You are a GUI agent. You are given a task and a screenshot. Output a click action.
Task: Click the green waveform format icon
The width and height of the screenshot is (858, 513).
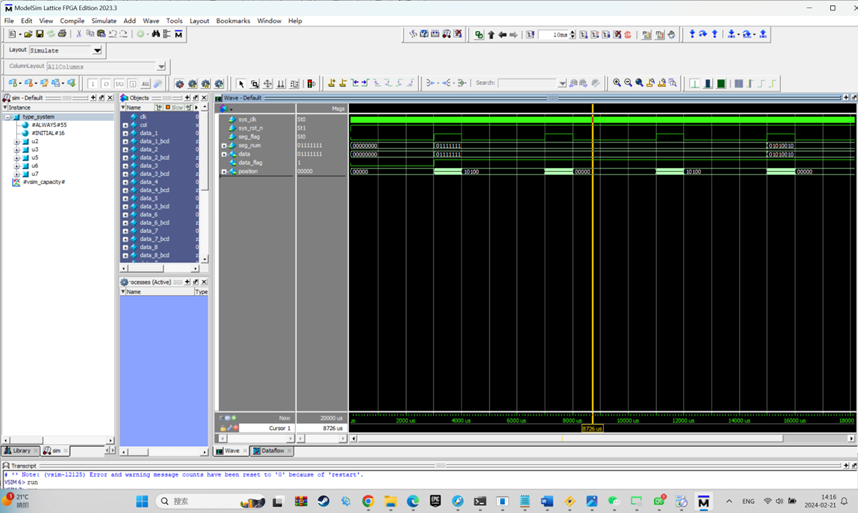point(721,84)
